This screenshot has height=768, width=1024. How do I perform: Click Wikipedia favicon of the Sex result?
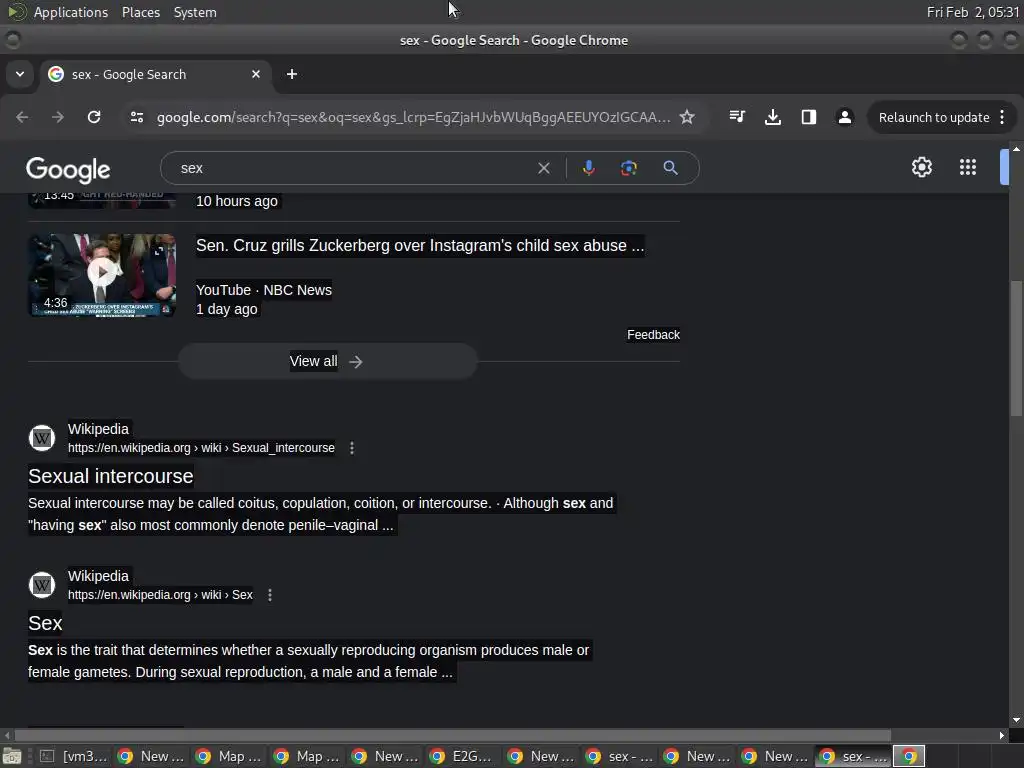42,585
